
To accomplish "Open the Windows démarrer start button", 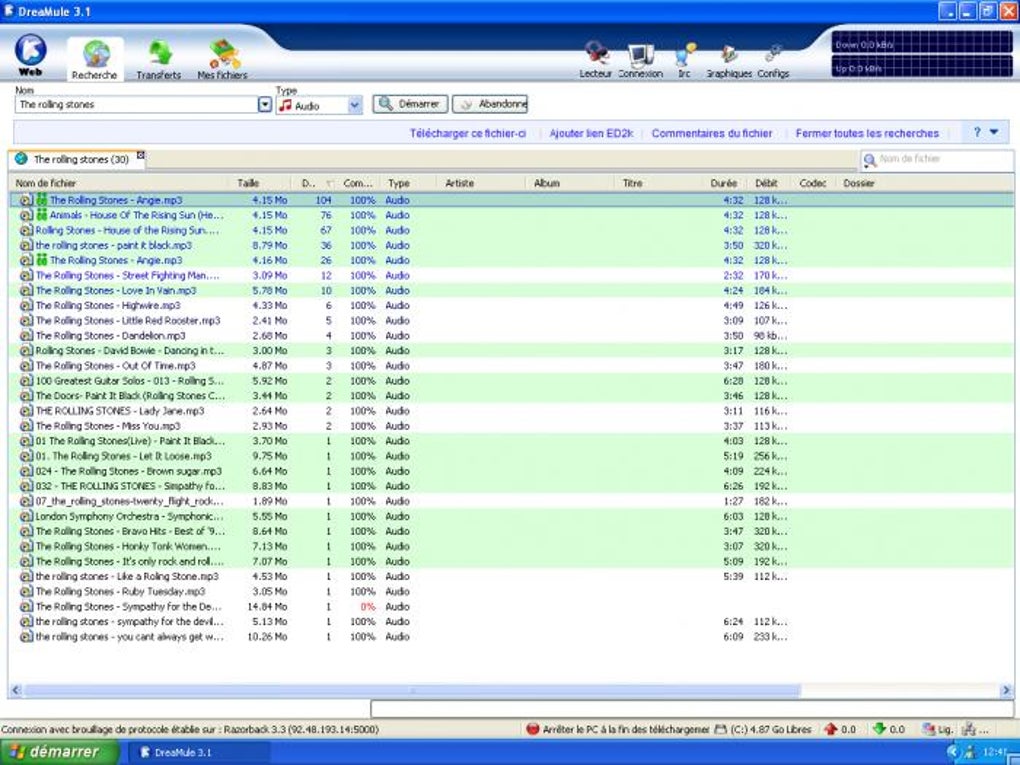I will coord(59,752).
